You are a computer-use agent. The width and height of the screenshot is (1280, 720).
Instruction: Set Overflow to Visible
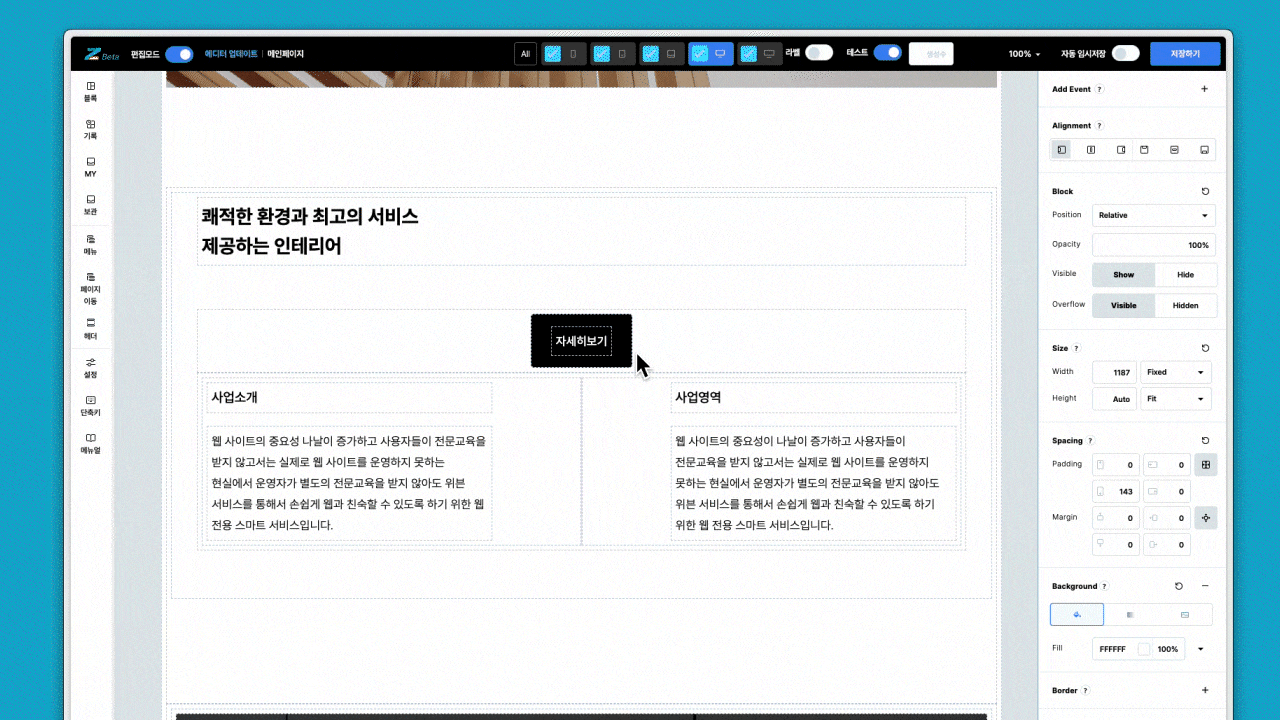(x=1123, y=305)
